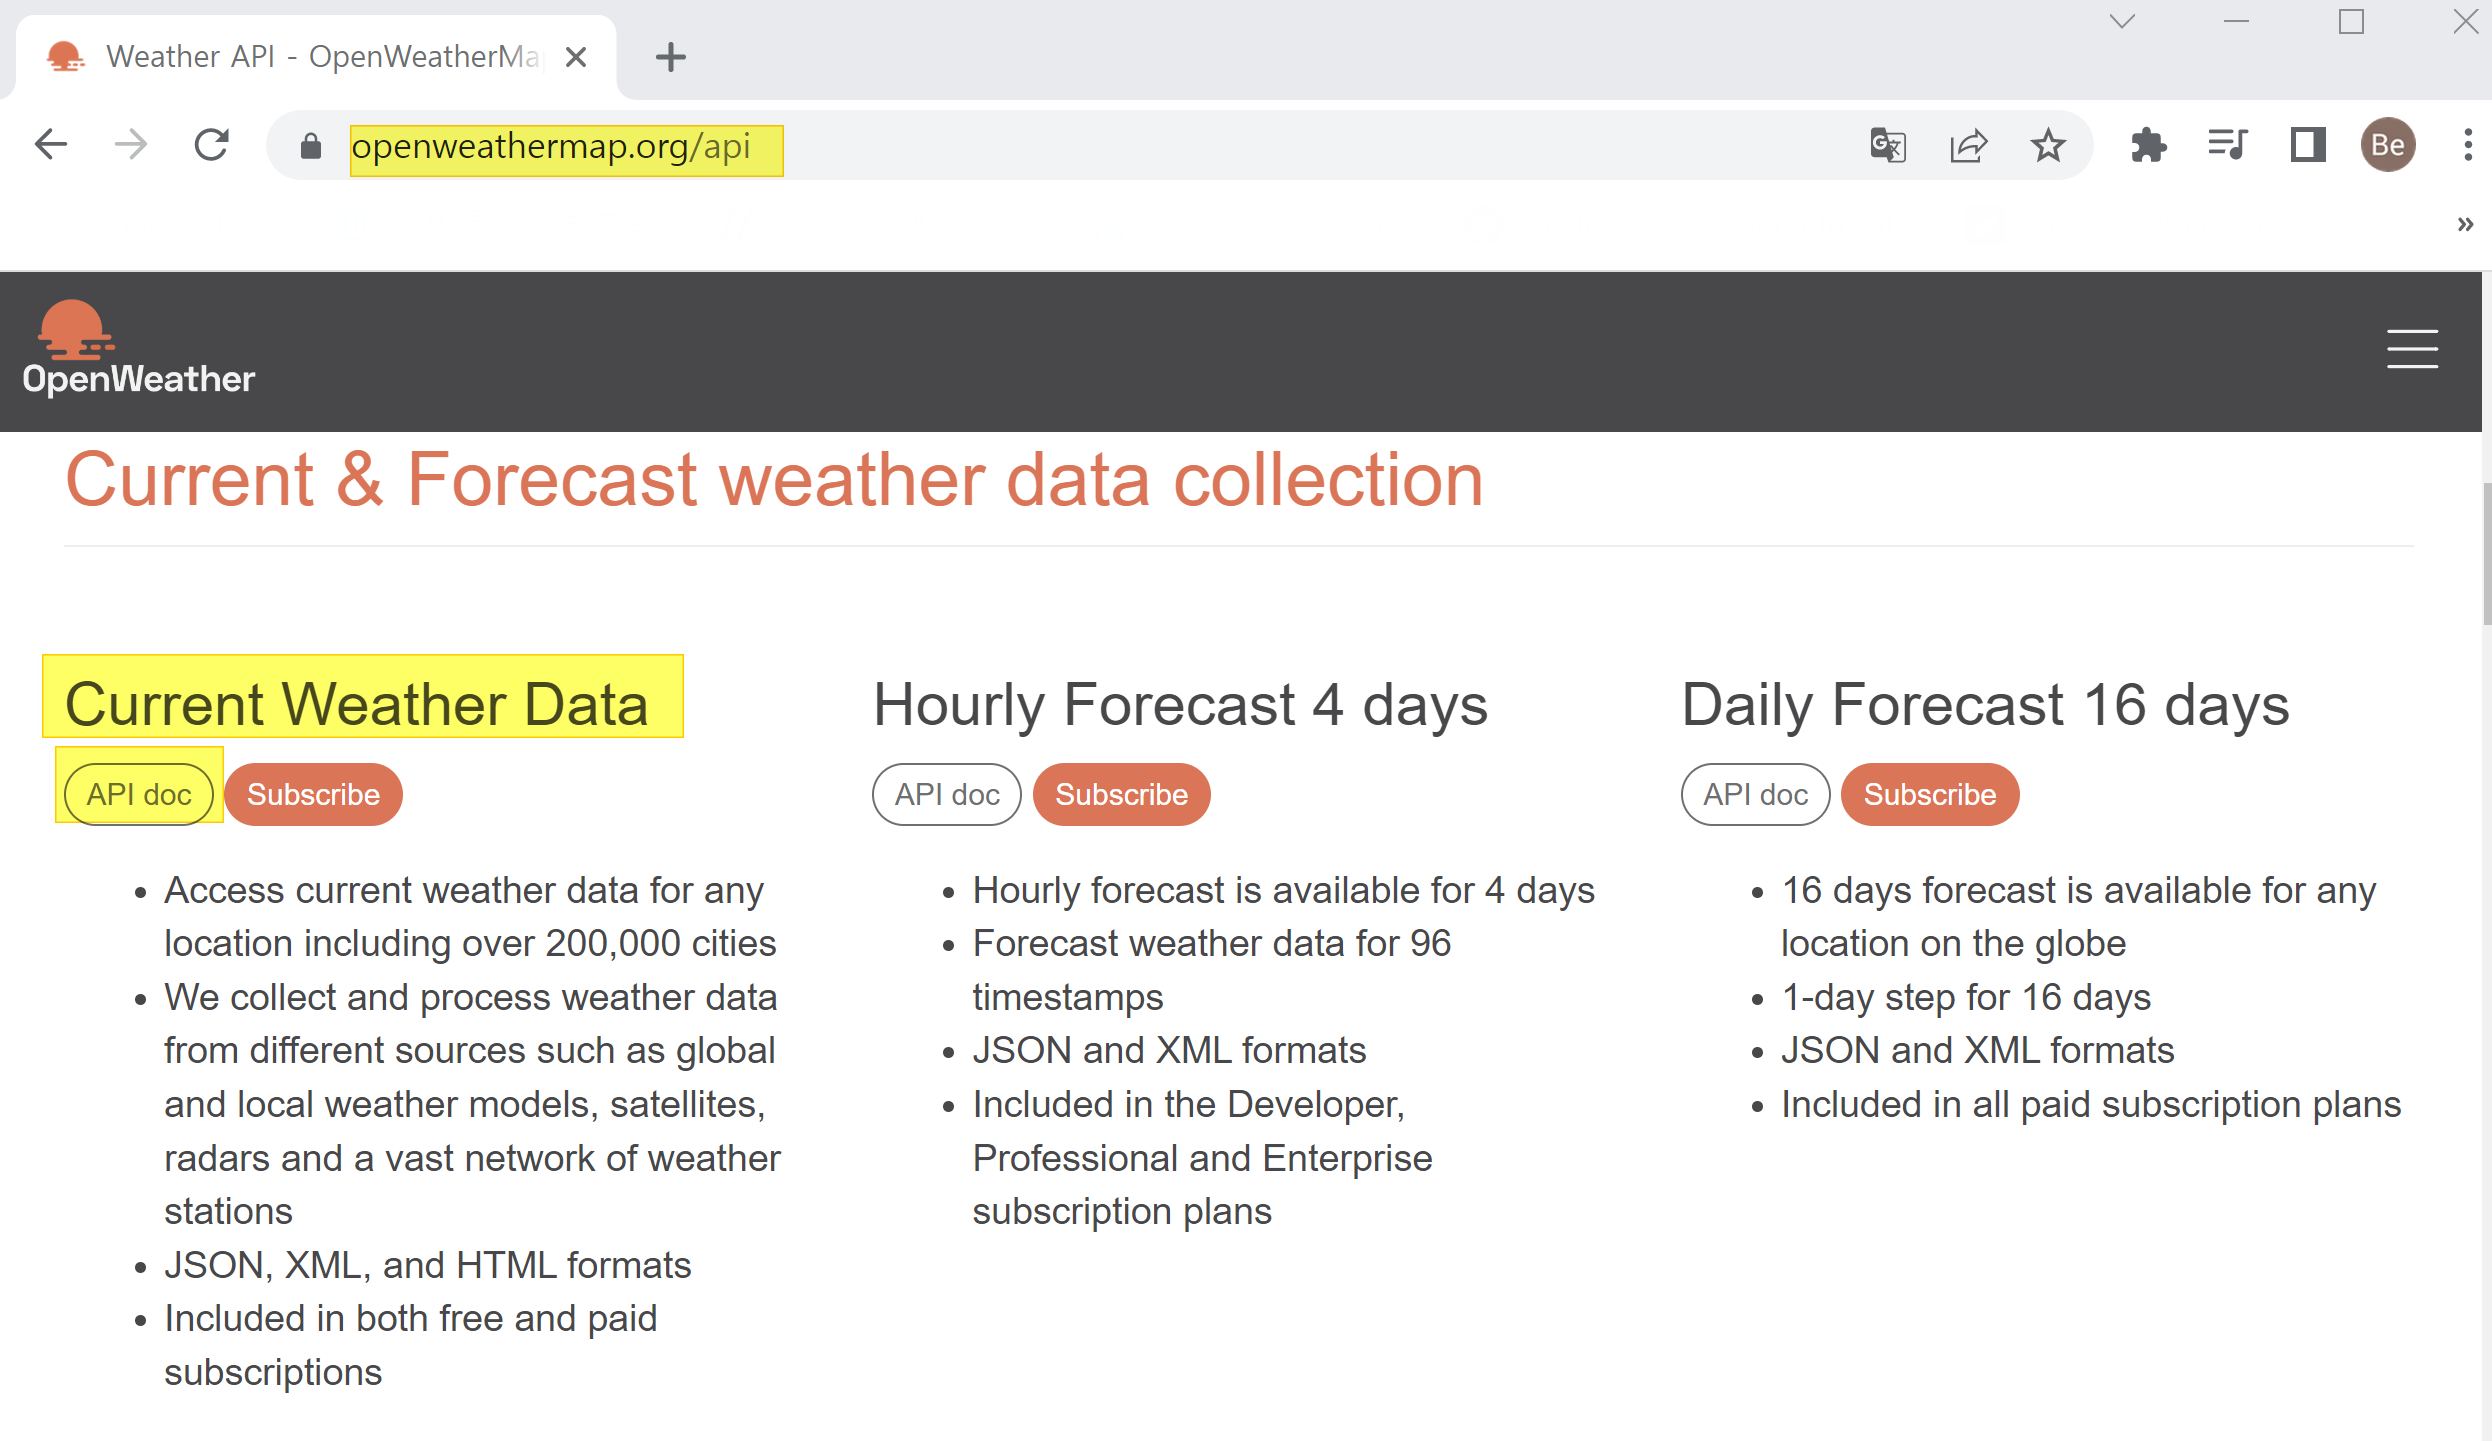Click '1-day step for 16 days' text
This screenshot has height=1441, width=2492.
1966,997
